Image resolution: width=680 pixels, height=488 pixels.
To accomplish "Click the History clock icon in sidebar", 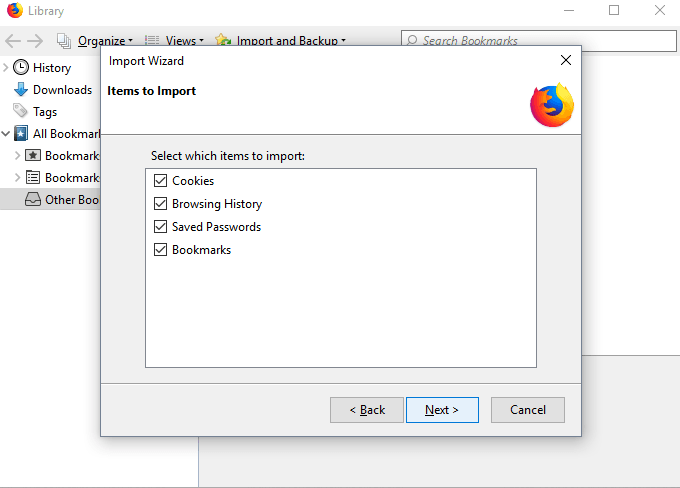I will pos(21,68).
